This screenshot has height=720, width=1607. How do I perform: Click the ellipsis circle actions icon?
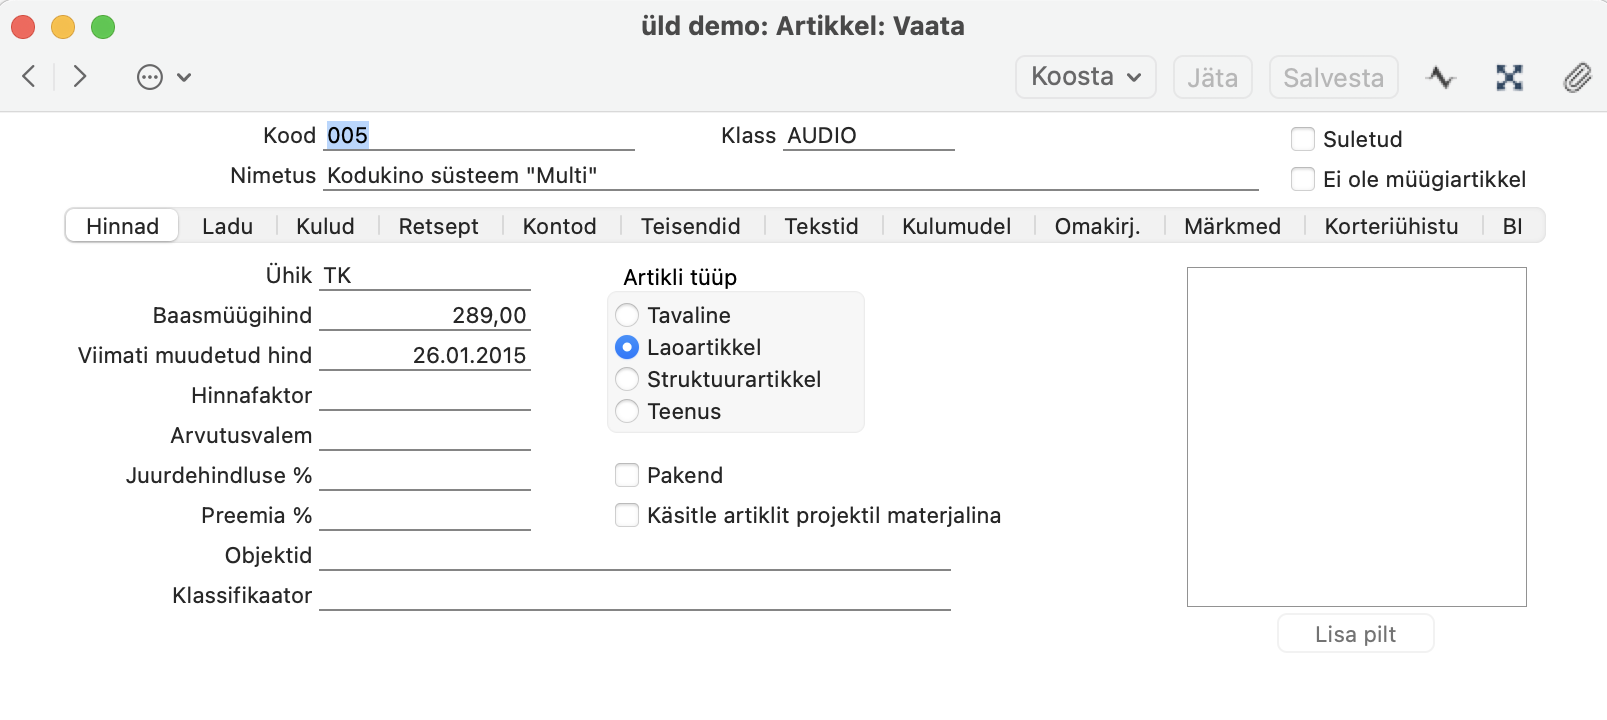(x=150, y=77)
